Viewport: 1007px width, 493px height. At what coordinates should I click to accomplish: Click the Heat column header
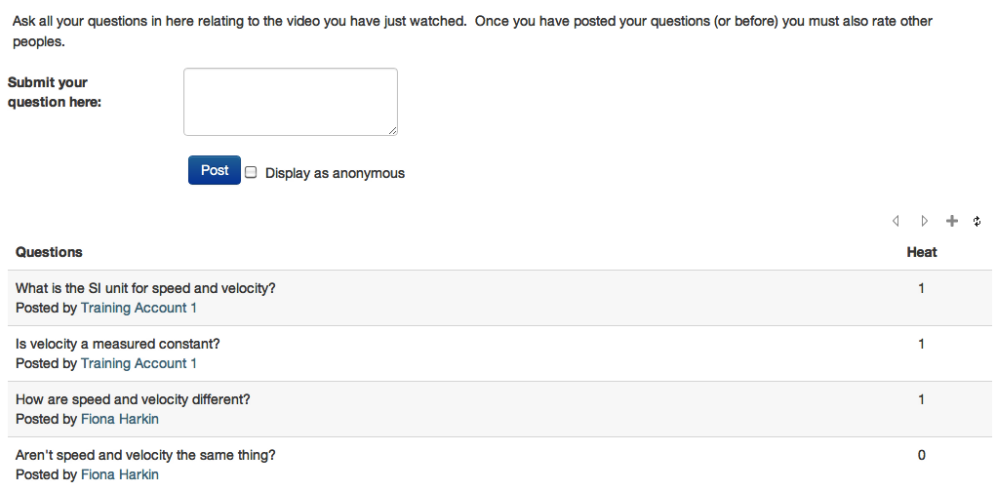(921, 252)
